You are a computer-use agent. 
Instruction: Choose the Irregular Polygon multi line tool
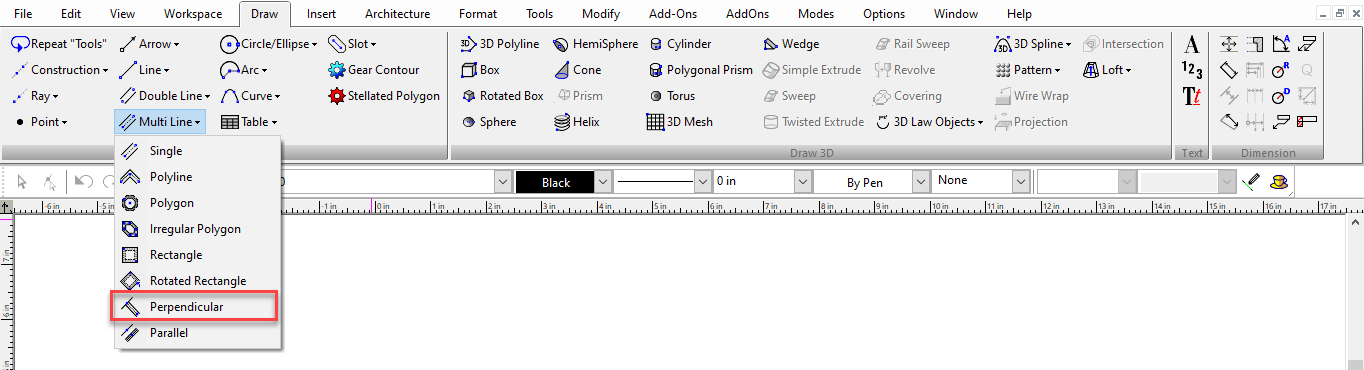click(196, 229)
